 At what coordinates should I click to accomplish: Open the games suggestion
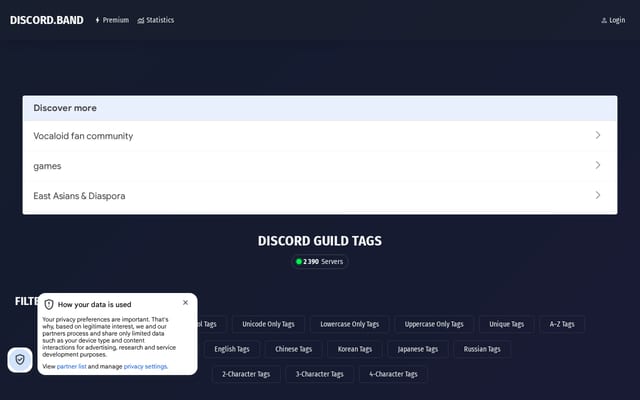pyautogui.click(x=320, y=166)
